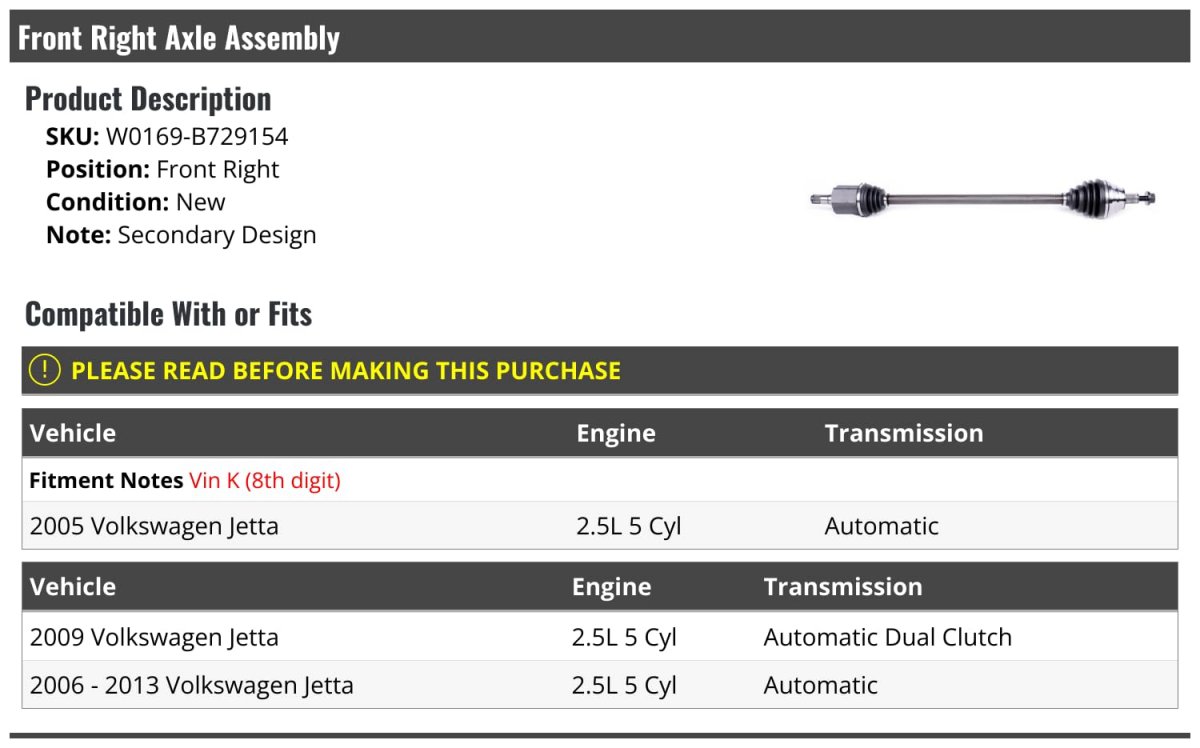Screen dimensions: 1200x748
Task: Select the Front Right Axle Assembly title bar
Action: click(x=600, y=37)
